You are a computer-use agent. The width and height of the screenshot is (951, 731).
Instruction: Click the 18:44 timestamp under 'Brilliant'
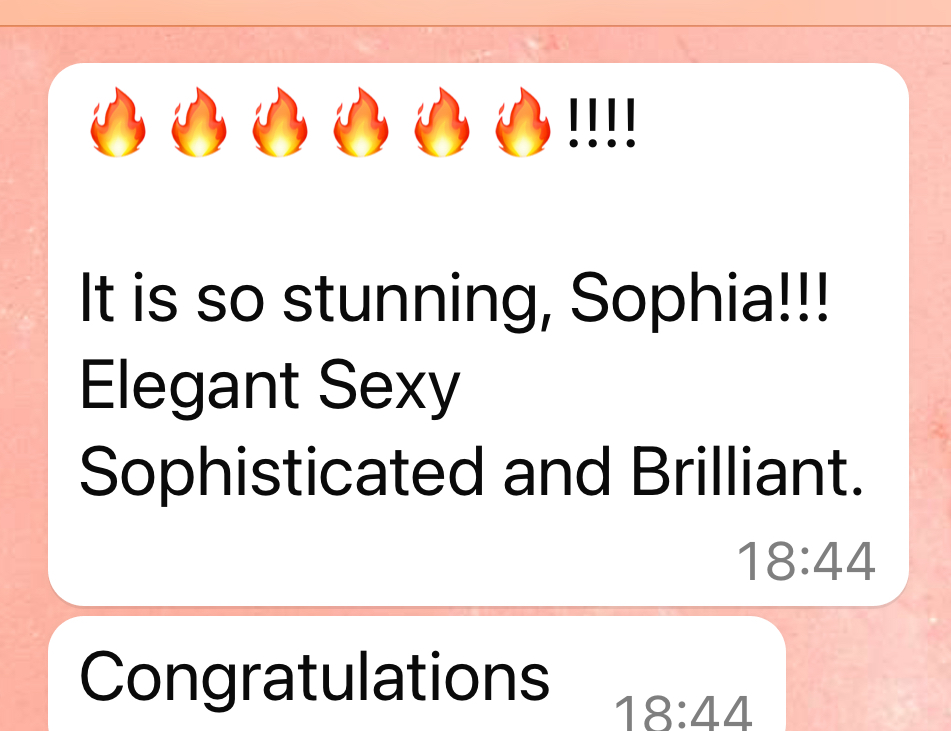coord(806,562)
